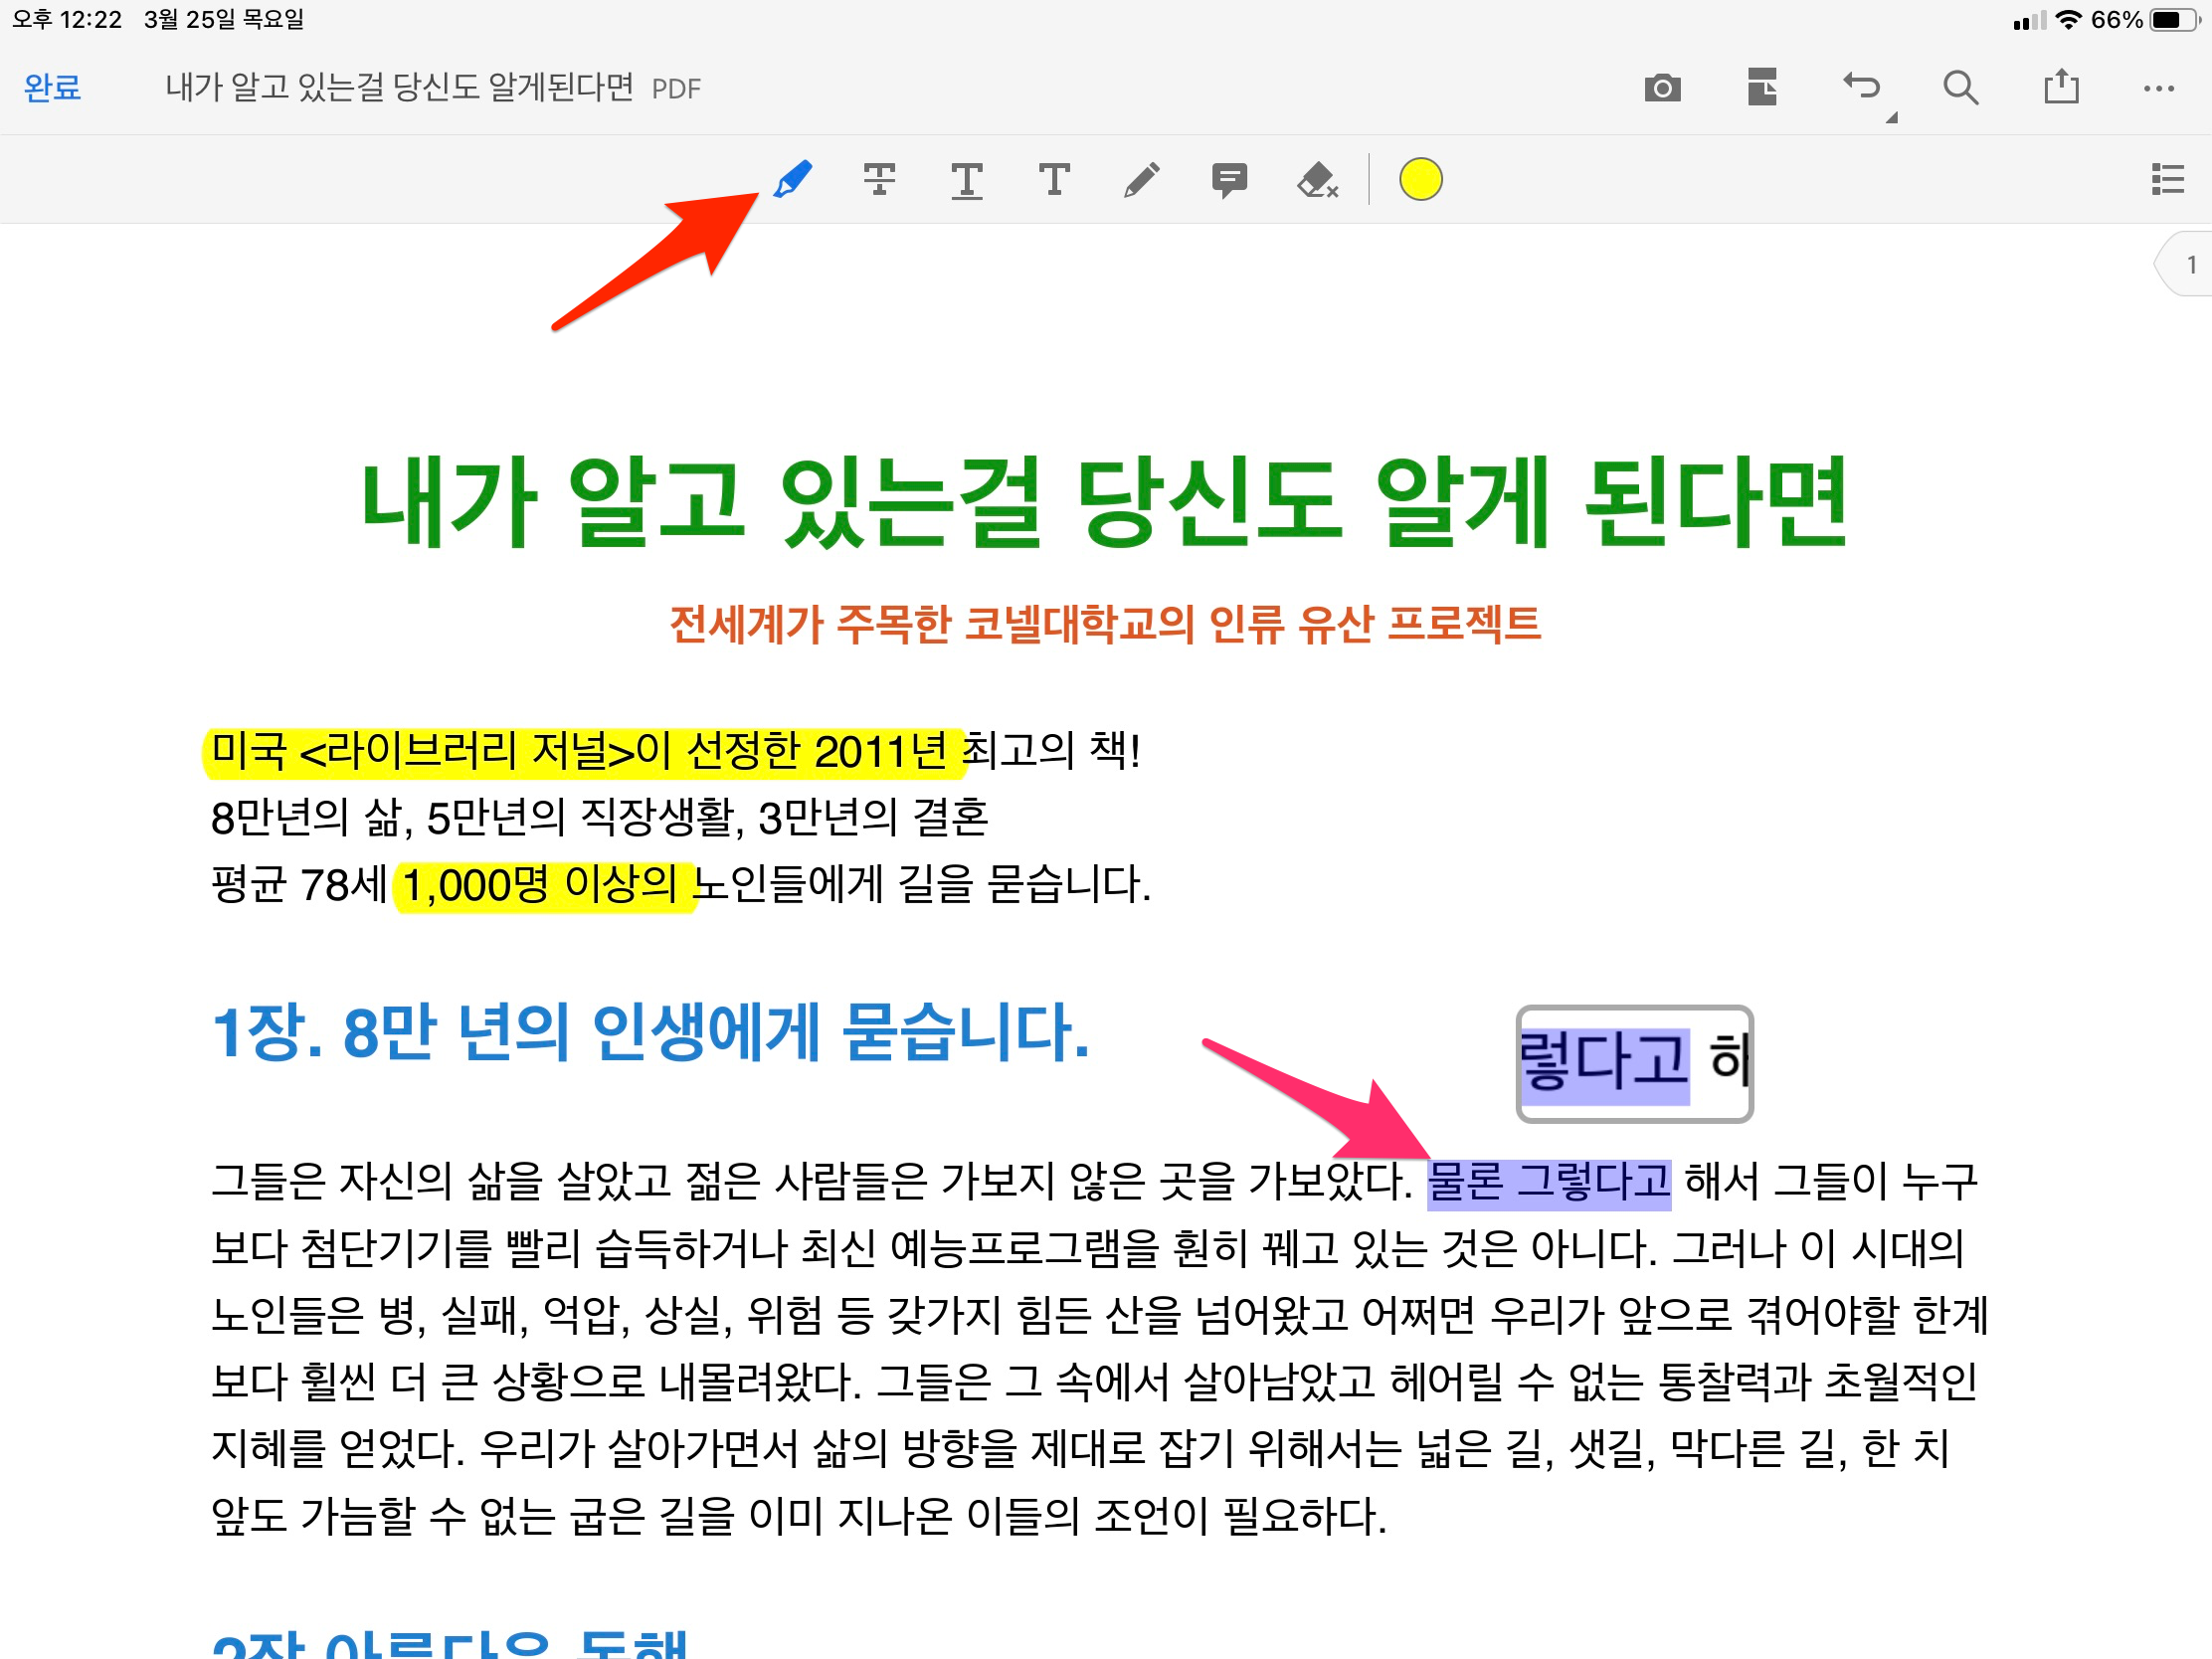Screen dimensions: 2212x1659
Task: Tap the selected text 물론 그렇다고
Action: [1548, 1183]
